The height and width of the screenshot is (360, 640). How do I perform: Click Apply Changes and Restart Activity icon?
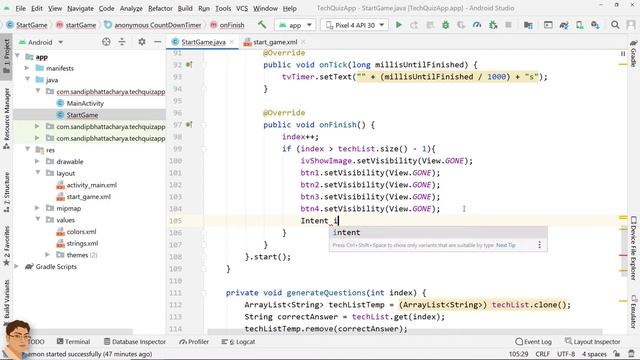414,25
